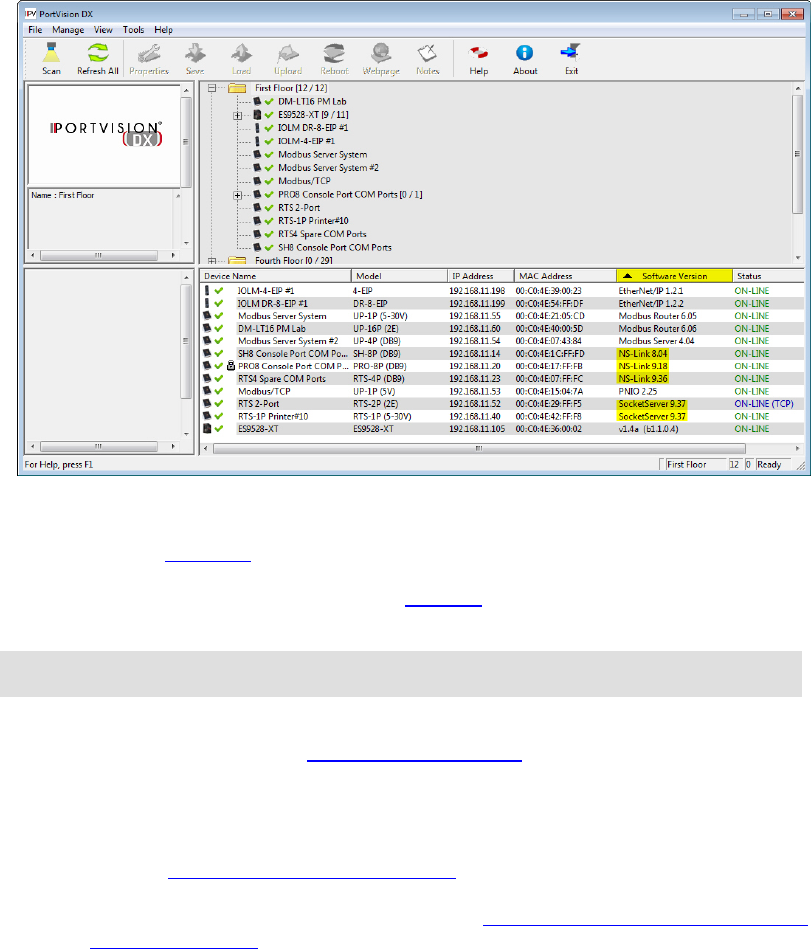Click green checkmark on RTS 2-Port list row

(x=218, y=404)
